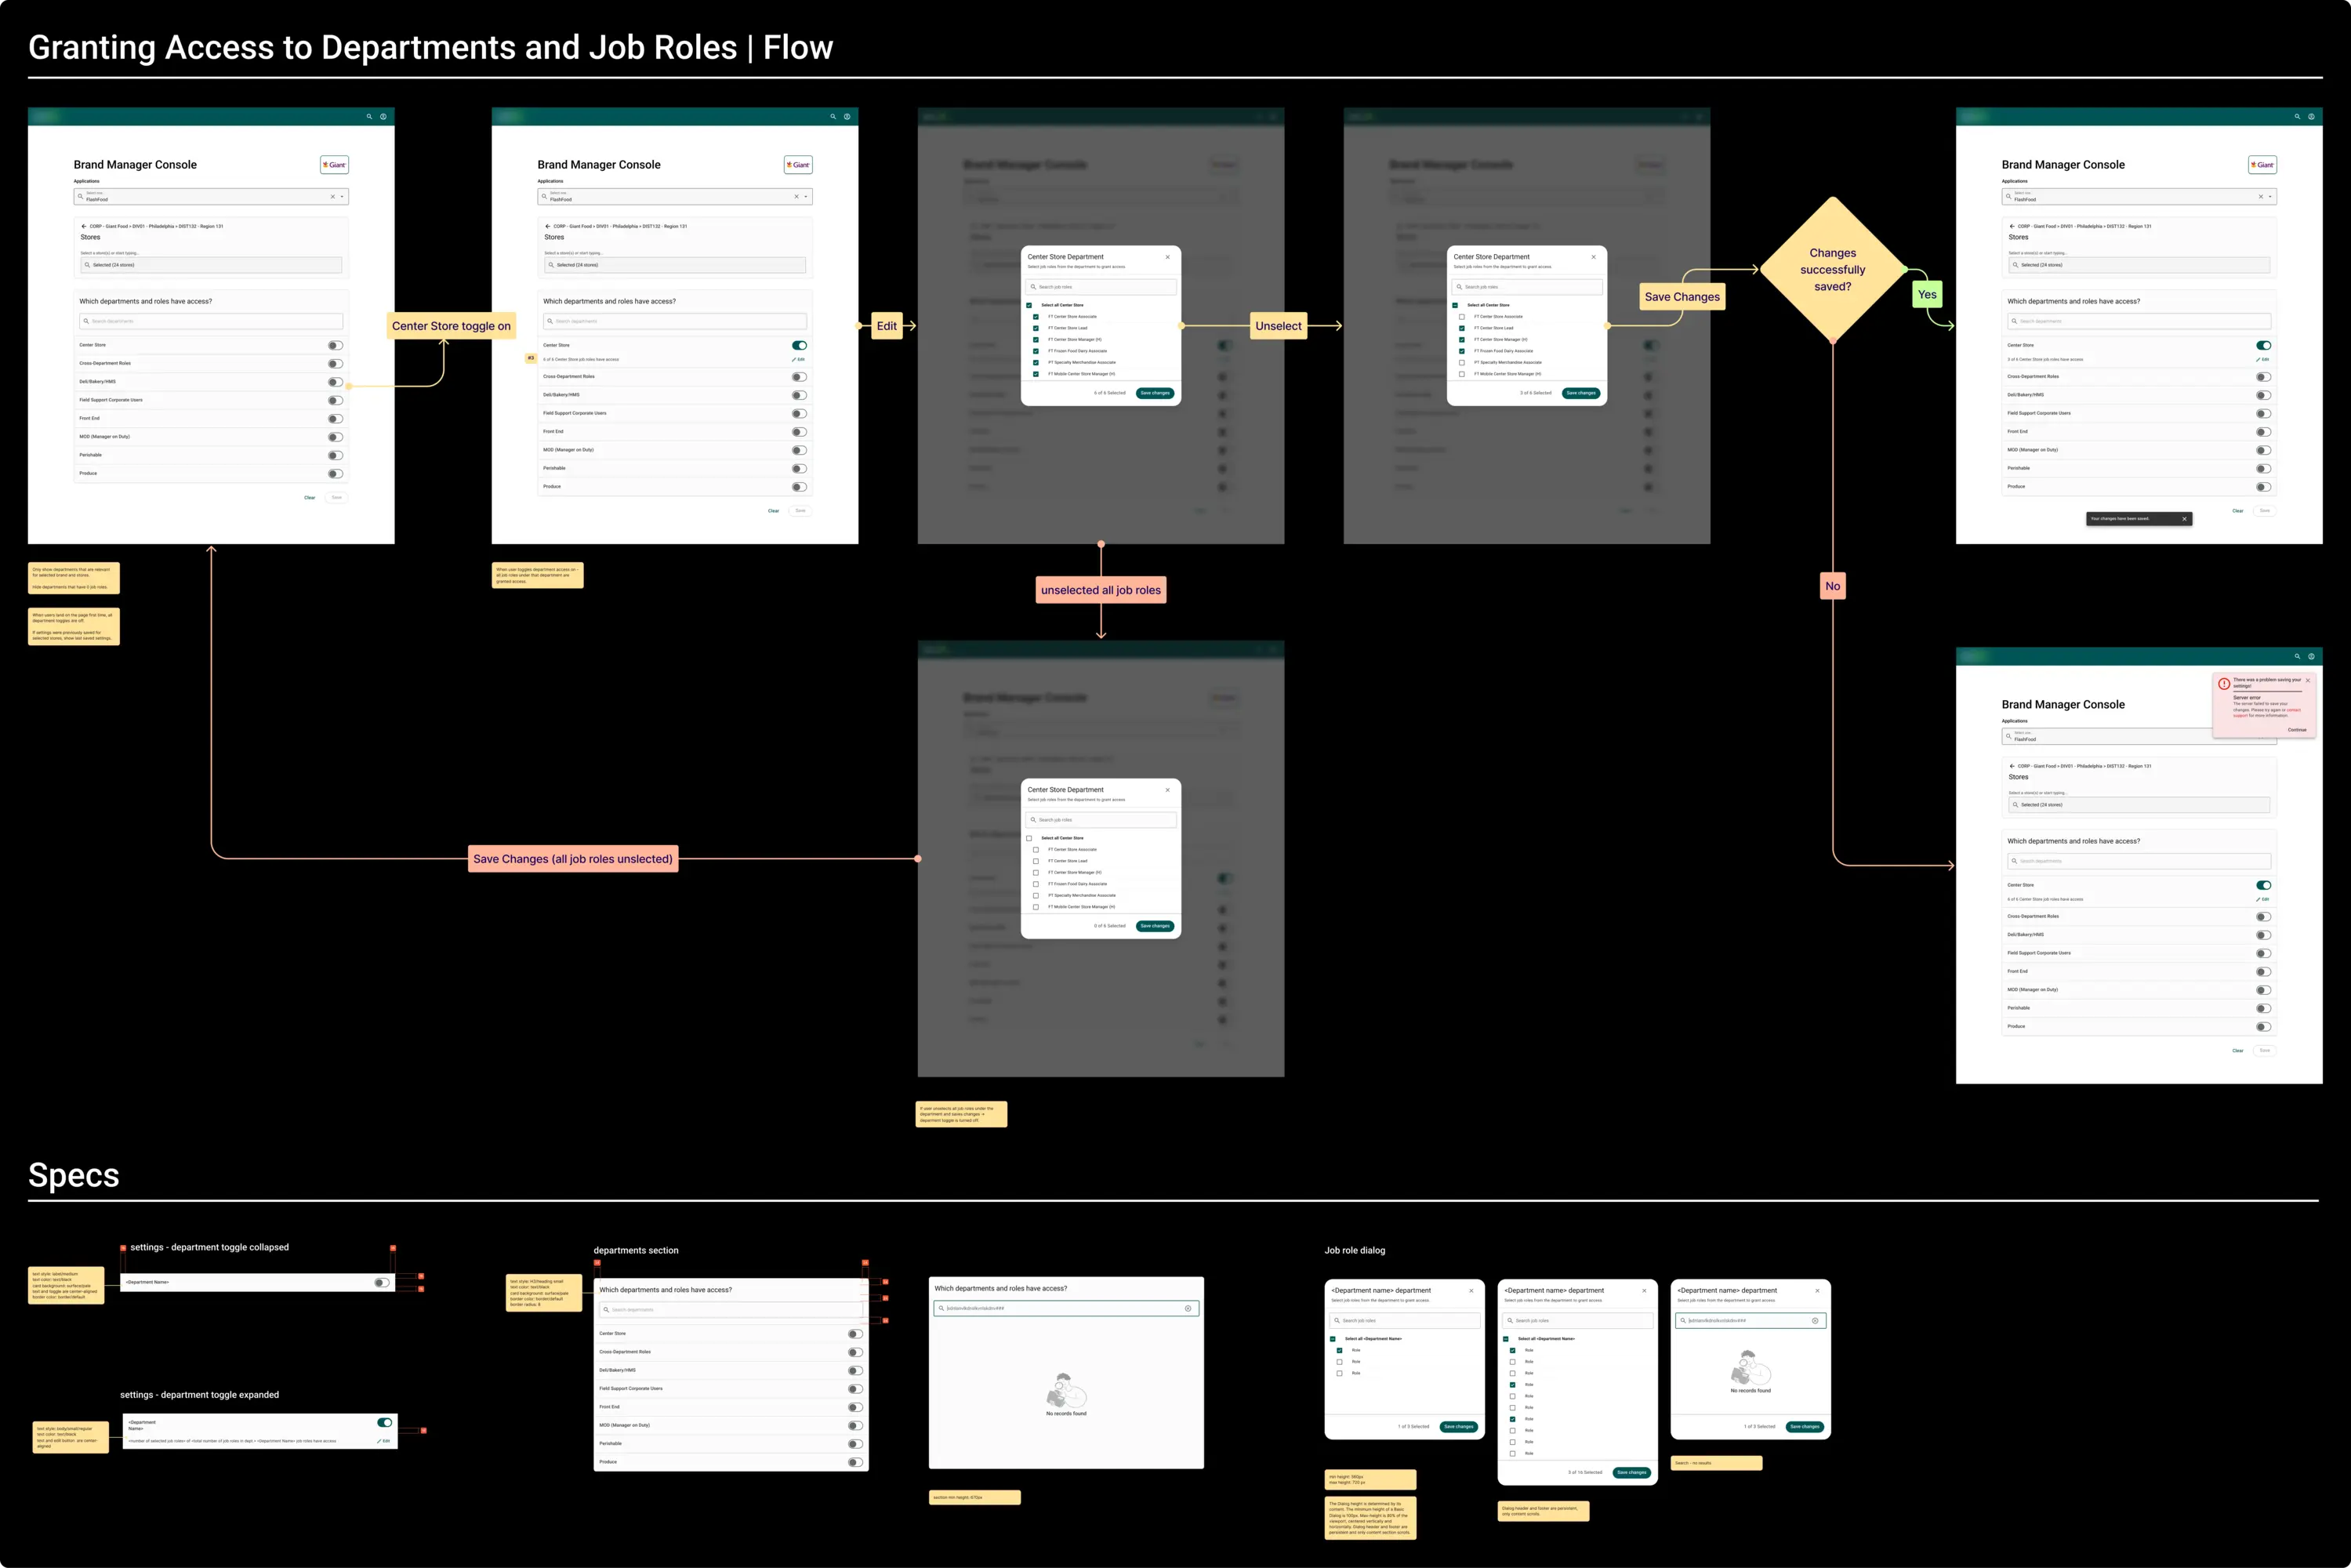Open the Stores selector on second flow screen
The height and width of the screenshot is (1568, 2351).
(675, 265)
